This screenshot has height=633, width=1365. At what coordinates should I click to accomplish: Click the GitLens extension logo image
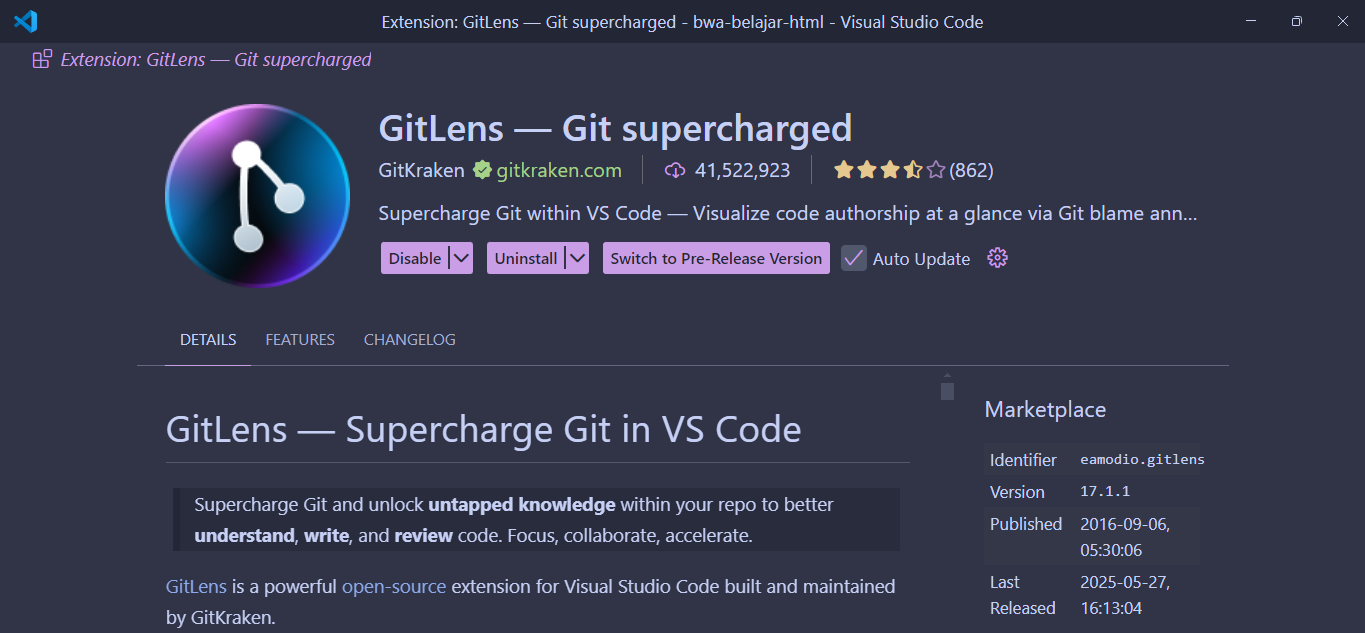point(257,196)
